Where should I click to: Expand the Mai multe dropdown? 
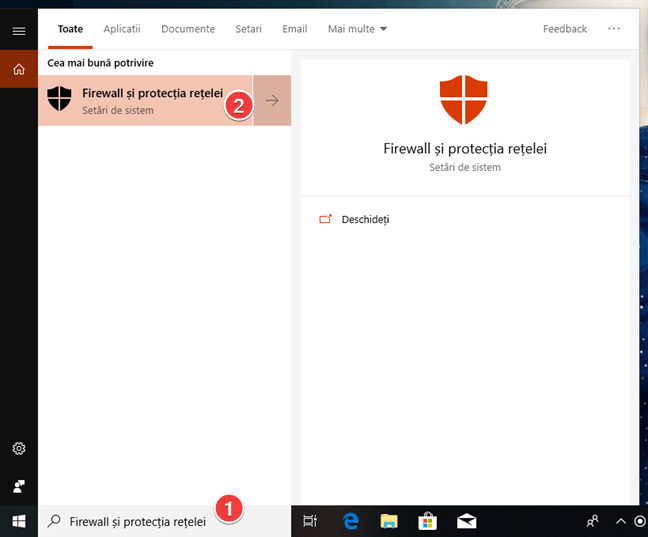pos(357,29)
